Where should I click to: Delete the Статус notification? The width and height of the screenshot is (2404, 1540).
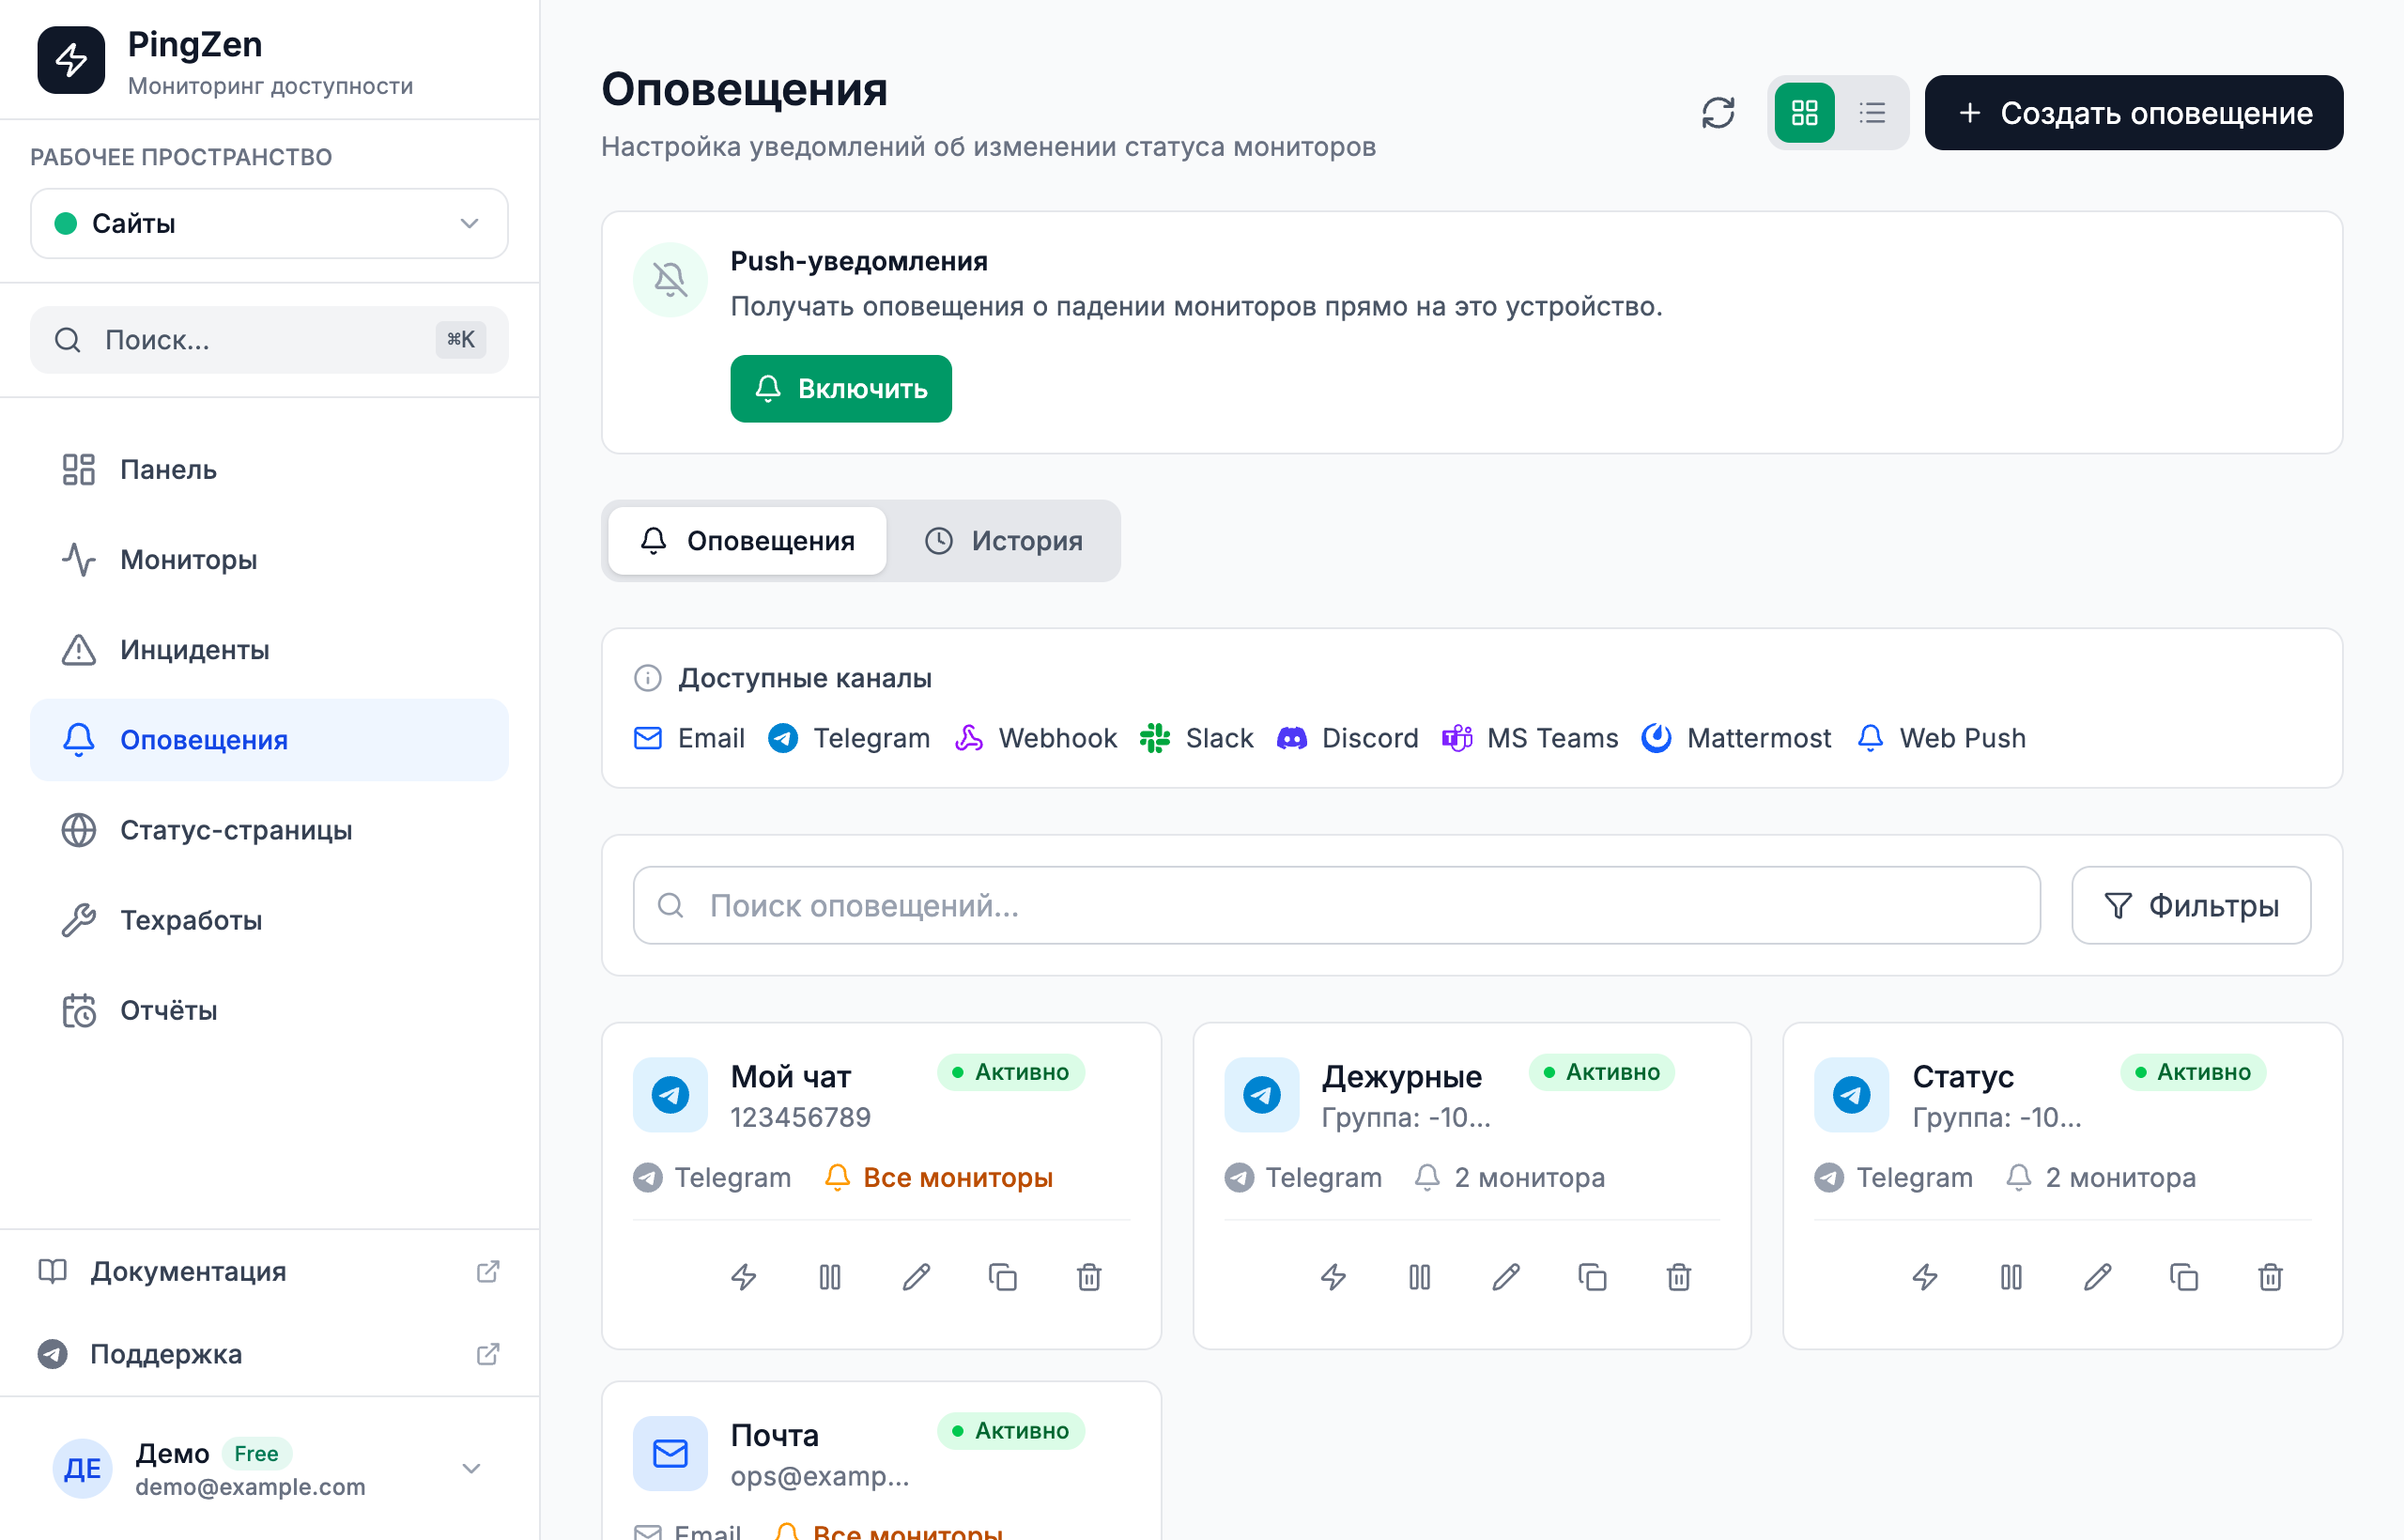point(2270,1277)
